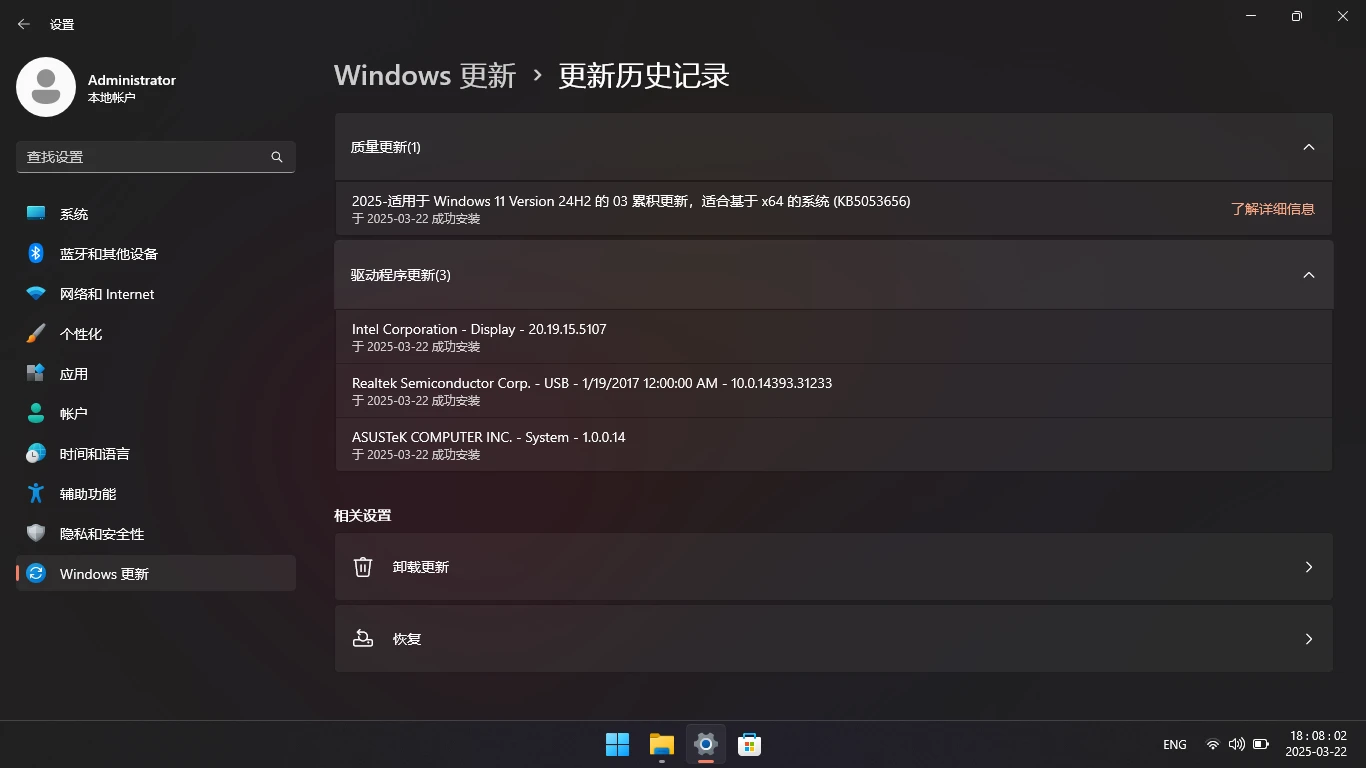Select 系统 in the sidebar
1366x768 pixels.
[156, 214]
